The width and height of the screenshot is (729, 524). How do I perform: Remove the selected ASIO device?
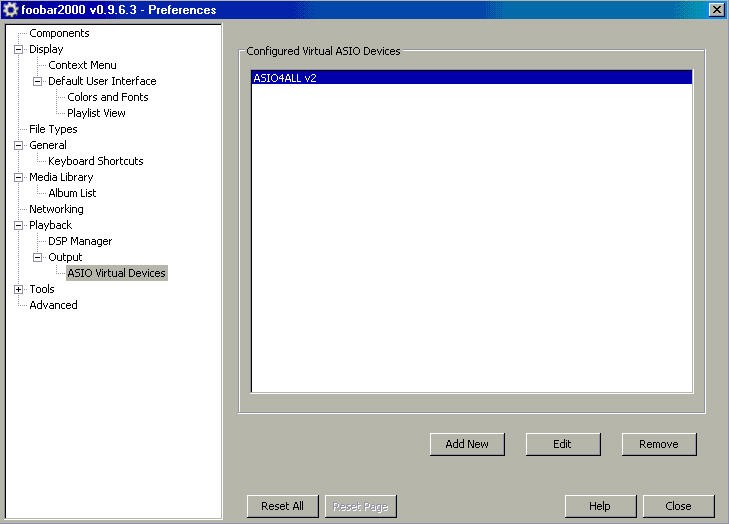(x=659, y=444)
